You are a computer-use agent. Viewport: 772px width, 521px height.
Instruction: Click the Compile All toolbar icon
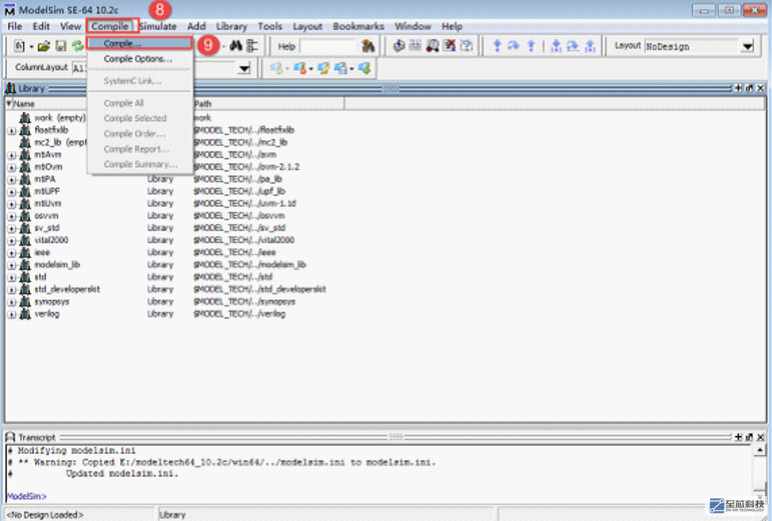click(x=416, y=46)
